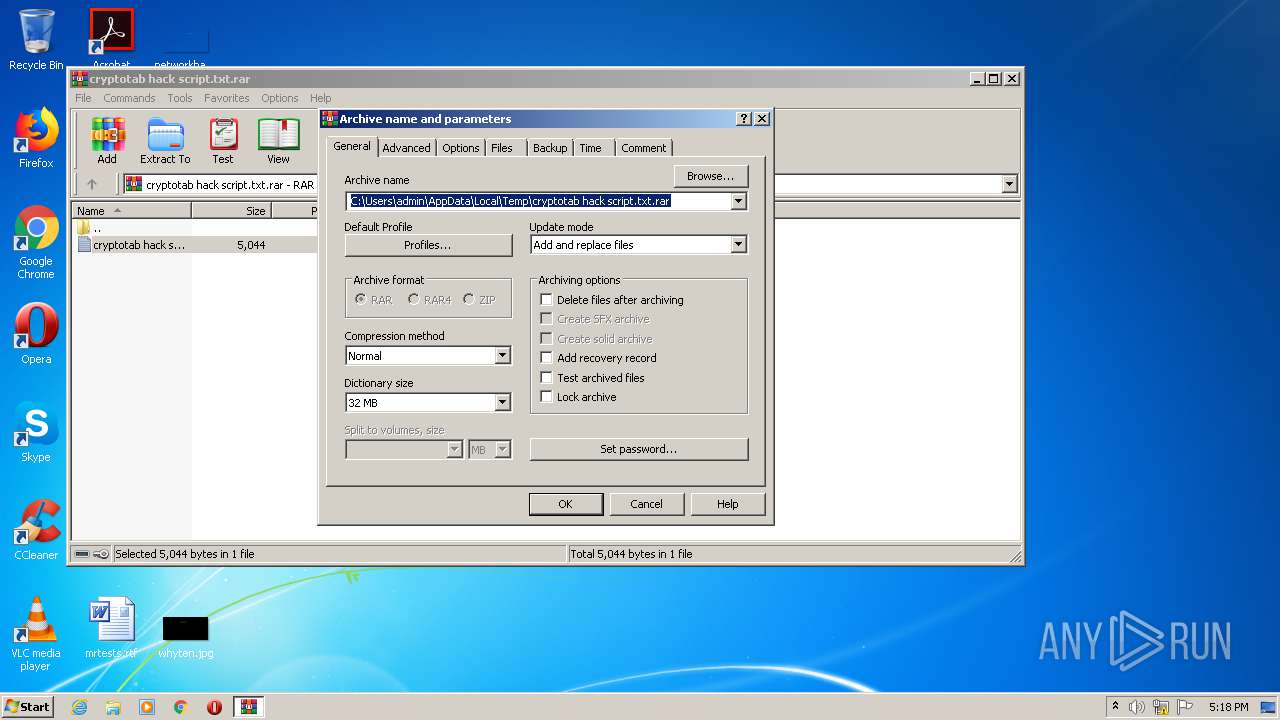Click the Profiles... button

click(428, 245)
